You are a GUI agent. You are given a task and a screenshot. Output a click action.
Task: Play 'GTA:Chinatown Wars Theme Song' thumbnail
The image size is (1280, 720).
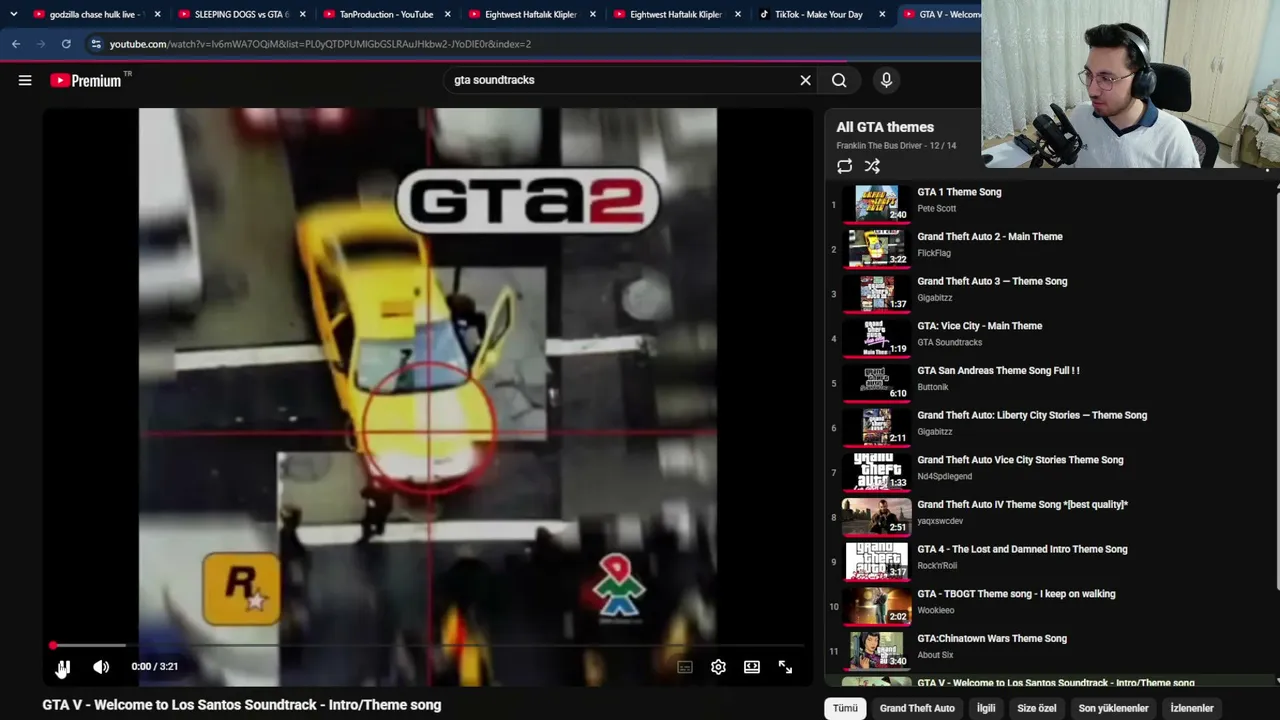[877, 650]
